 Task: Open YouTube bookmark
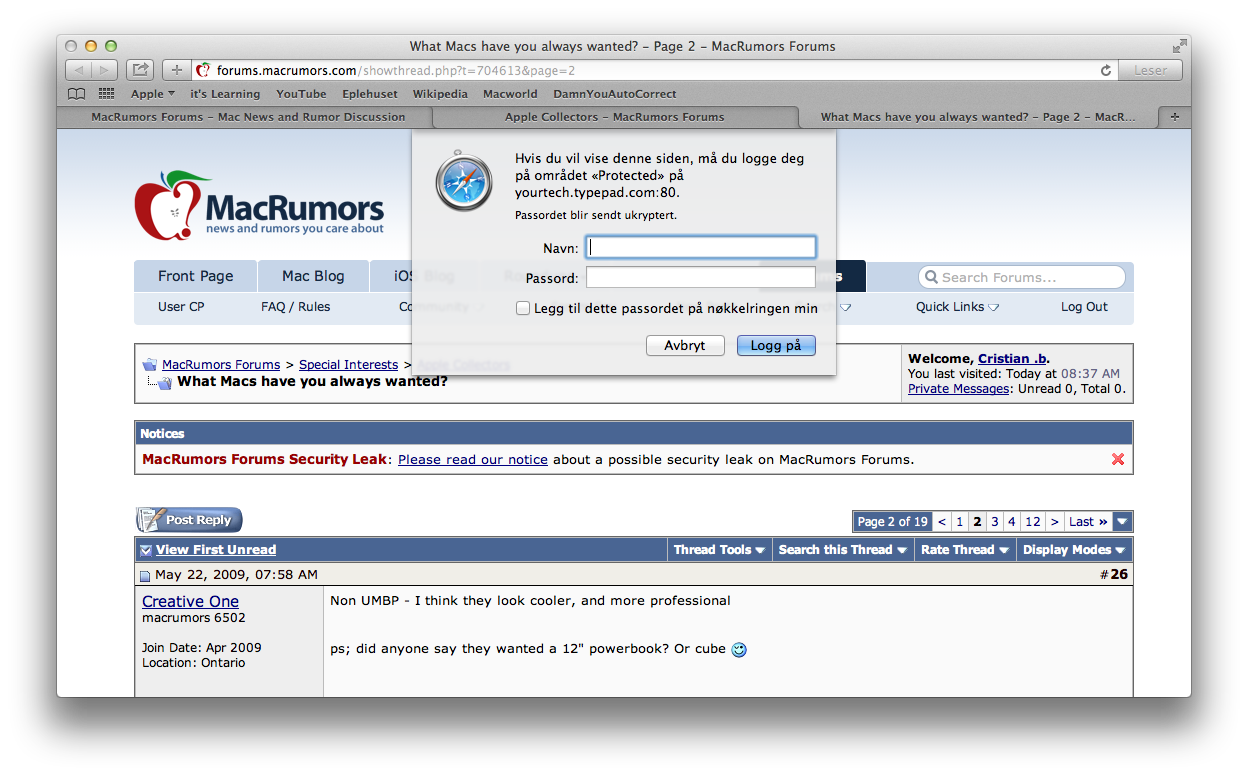[x=301, y=94]
